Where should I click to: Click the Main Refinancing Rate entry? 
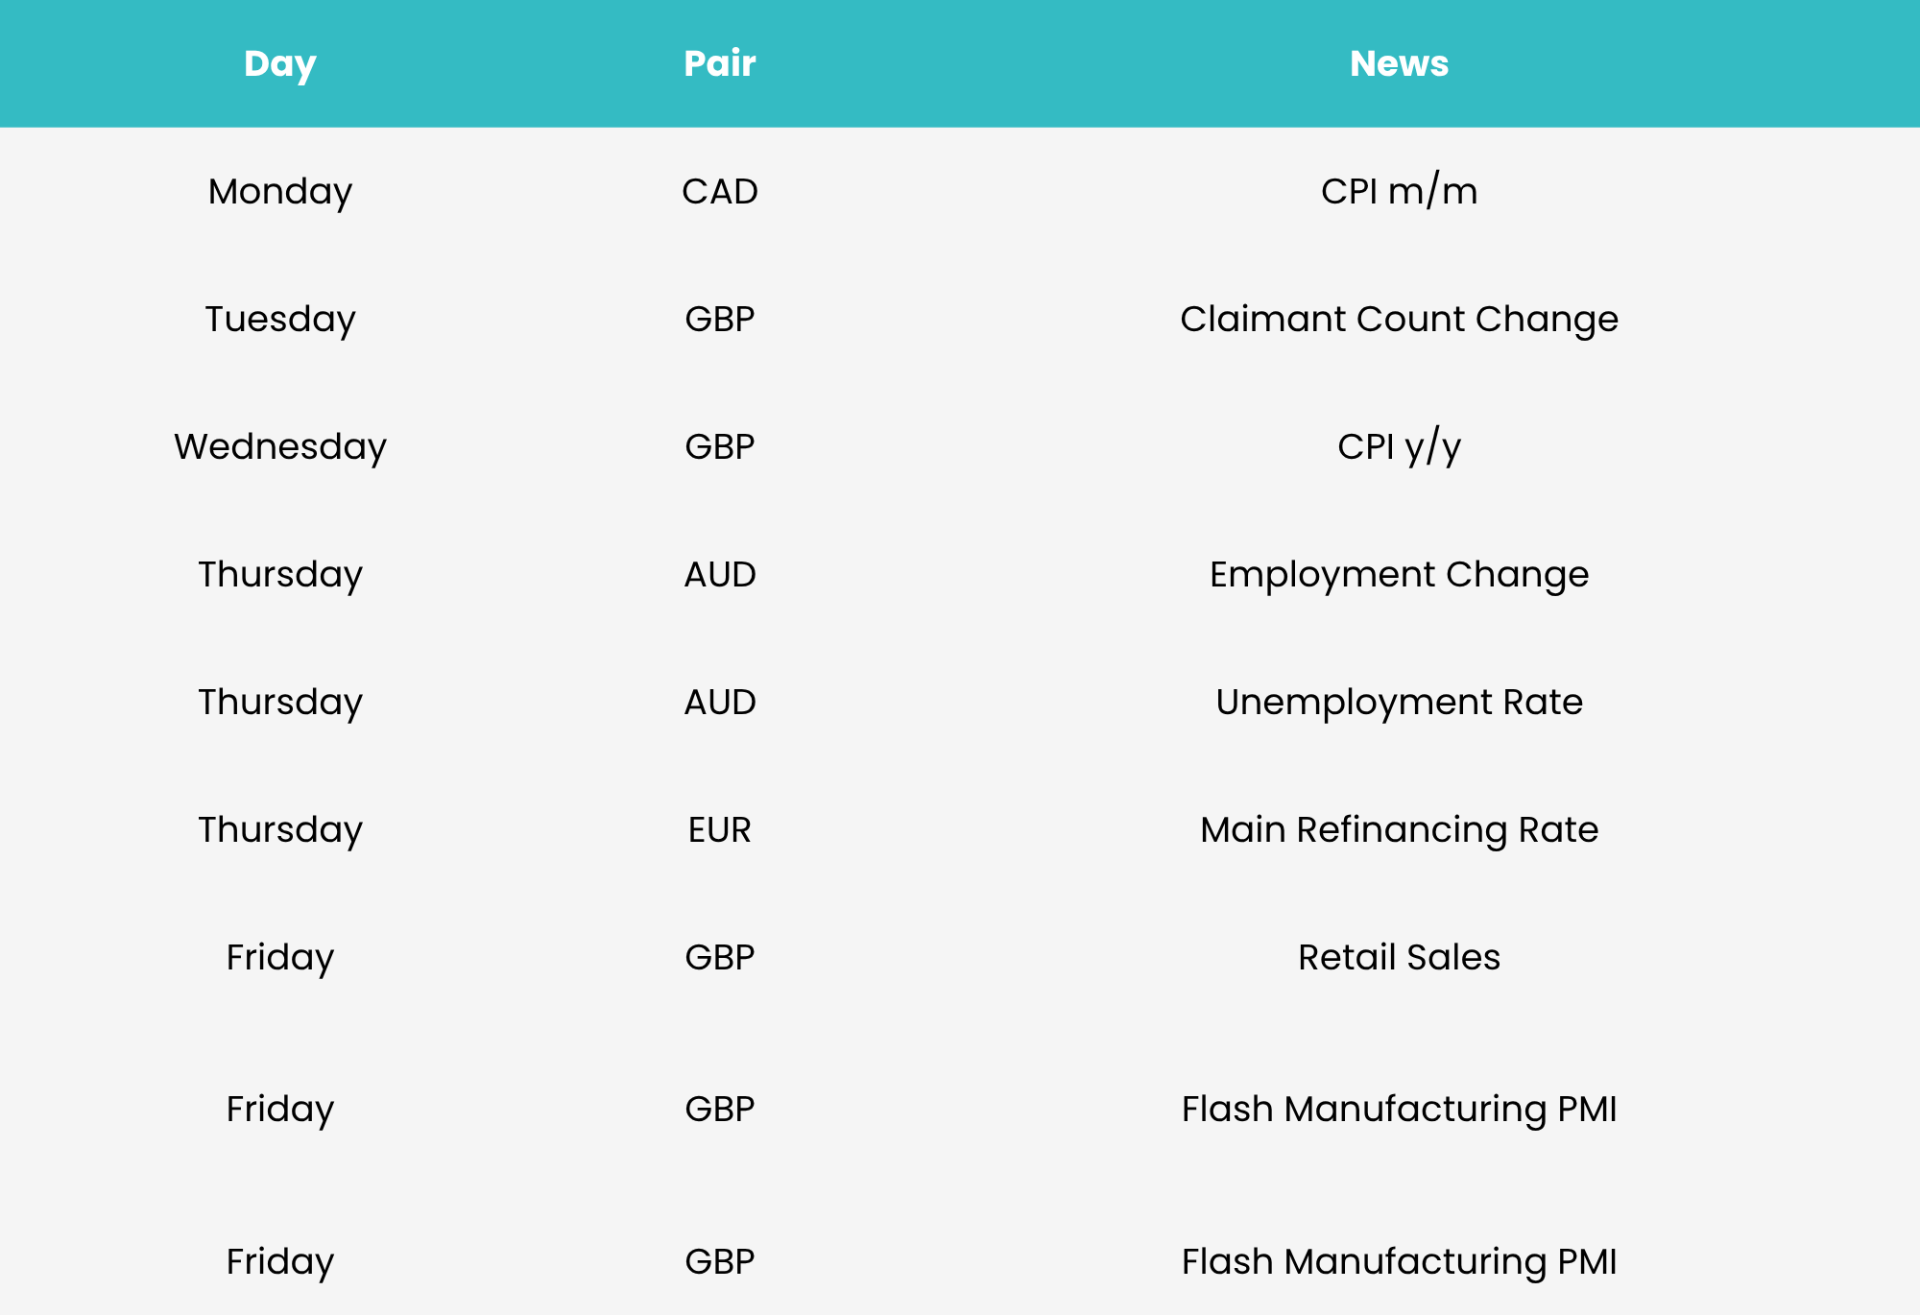(1398, 829)
